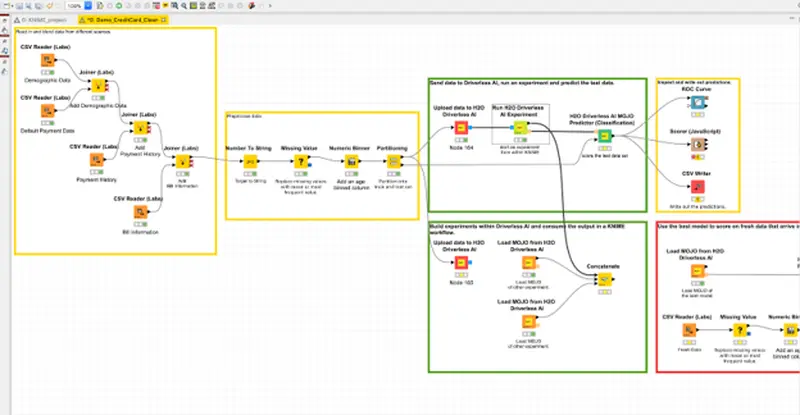Viewport: 800px width, 415px height.
Task: Select the CSV Writer node
Action: tap(698, 186)
